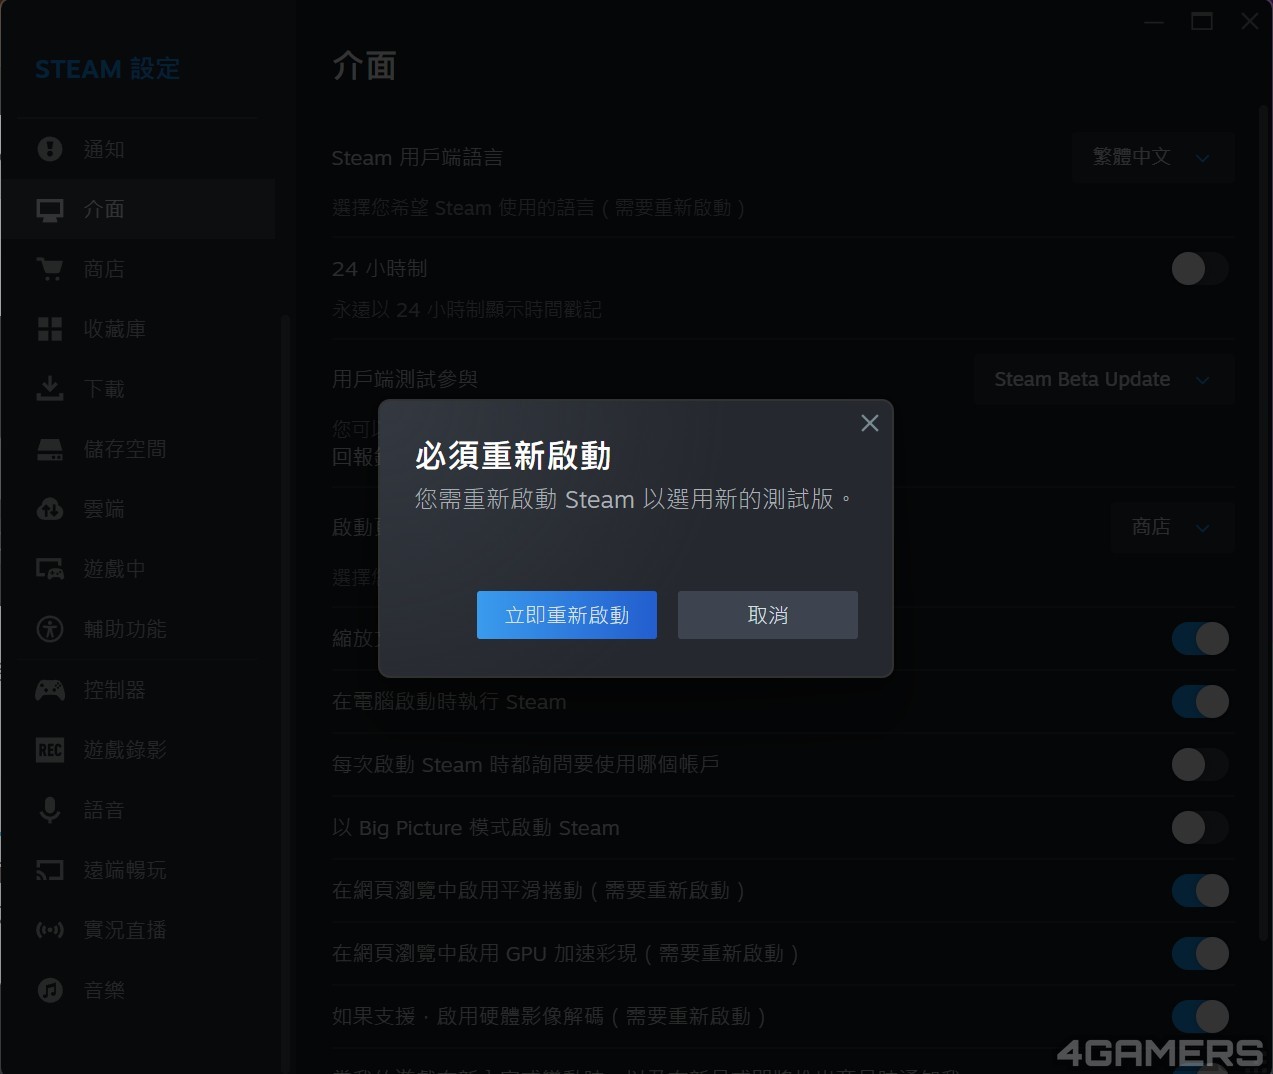
Task: Go to the 輔助功能 settings tab
Action: pyautogui.click(x=125, y=629)
